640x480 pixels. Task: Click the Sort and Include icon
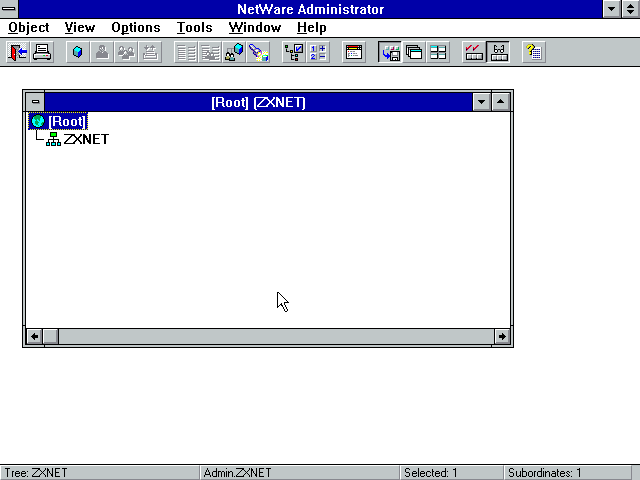click(x=318, y=52)
